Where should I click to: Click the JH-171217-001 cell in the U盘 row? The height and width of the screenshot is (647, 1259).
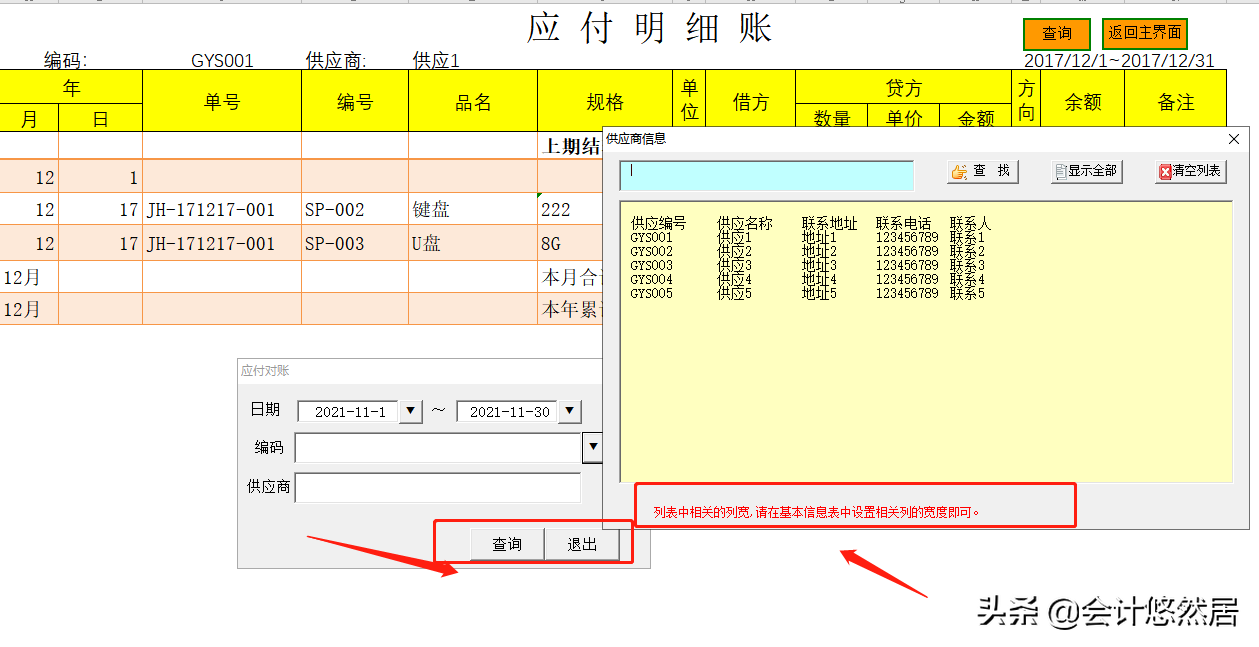coord(222,243)
